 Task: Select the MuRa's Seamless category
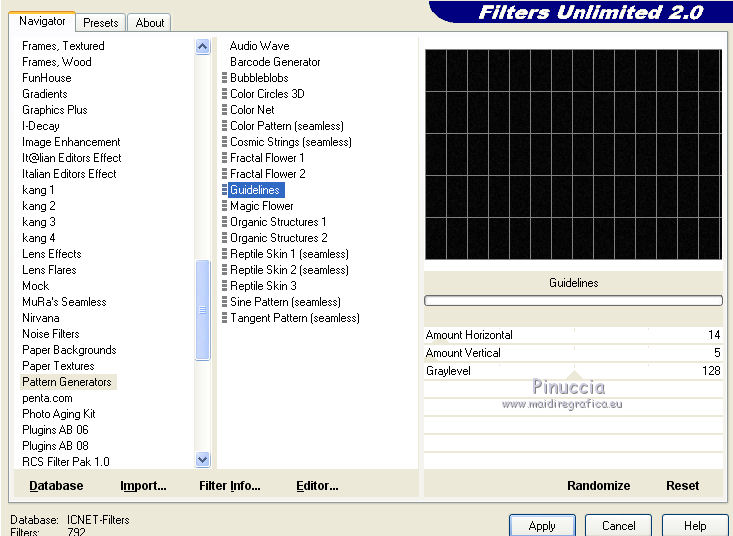64,302
